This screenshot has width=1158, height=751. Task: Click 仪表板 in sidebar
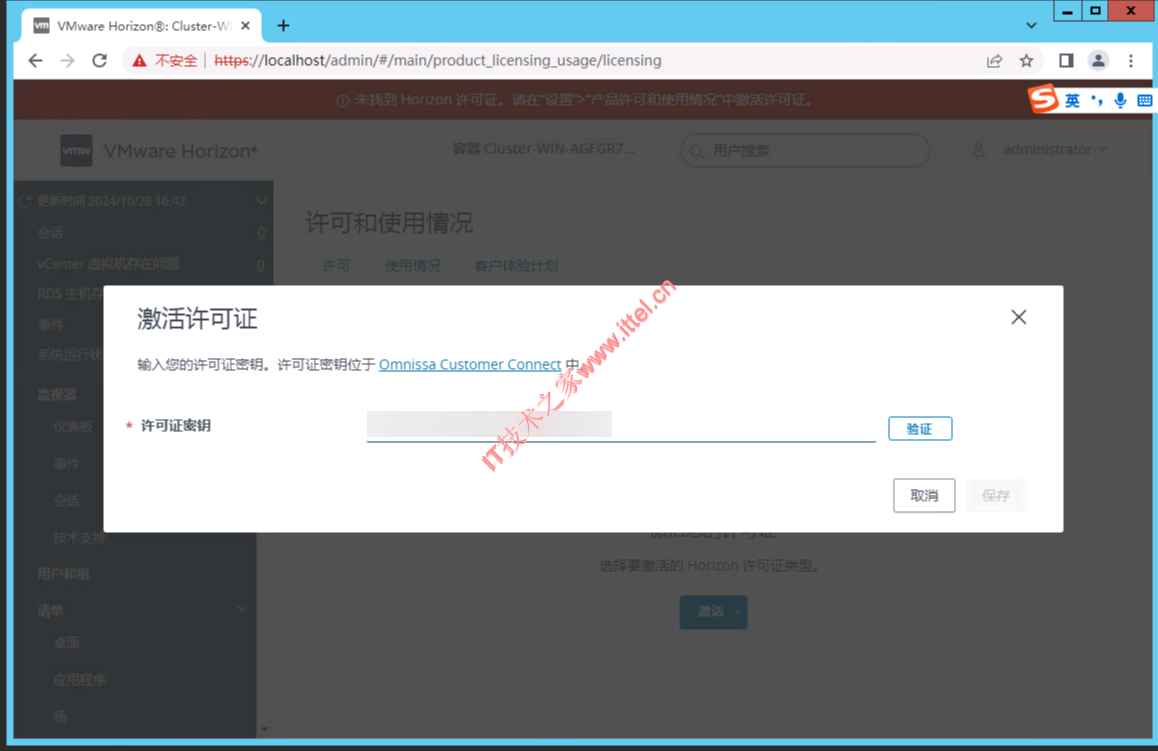73,427
